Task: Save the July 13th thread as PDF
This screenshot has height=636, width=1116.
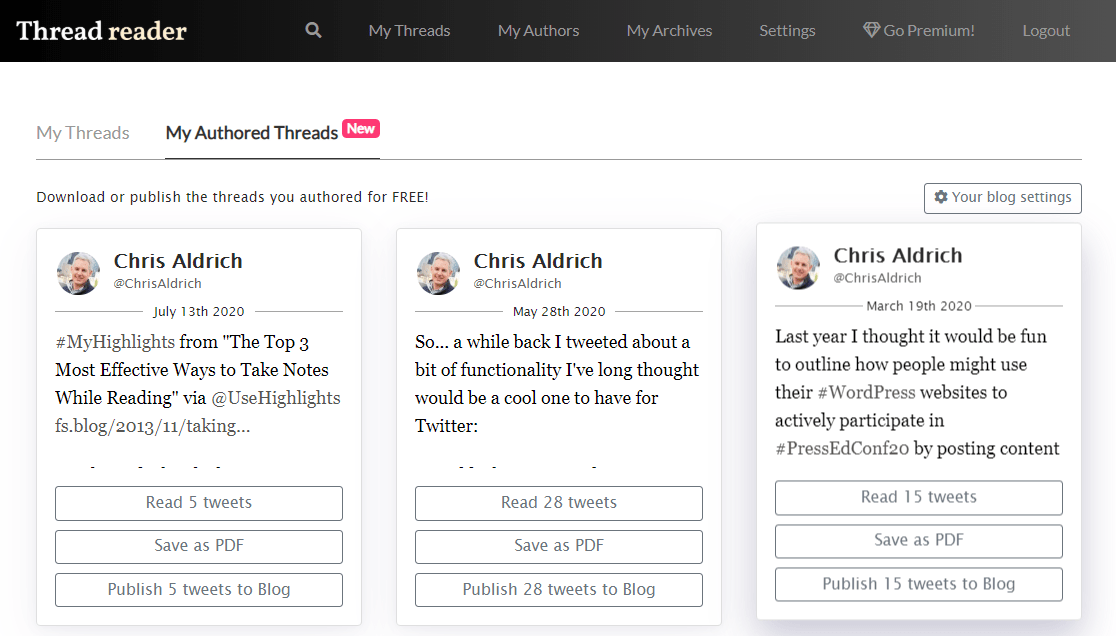Action: 198,546
